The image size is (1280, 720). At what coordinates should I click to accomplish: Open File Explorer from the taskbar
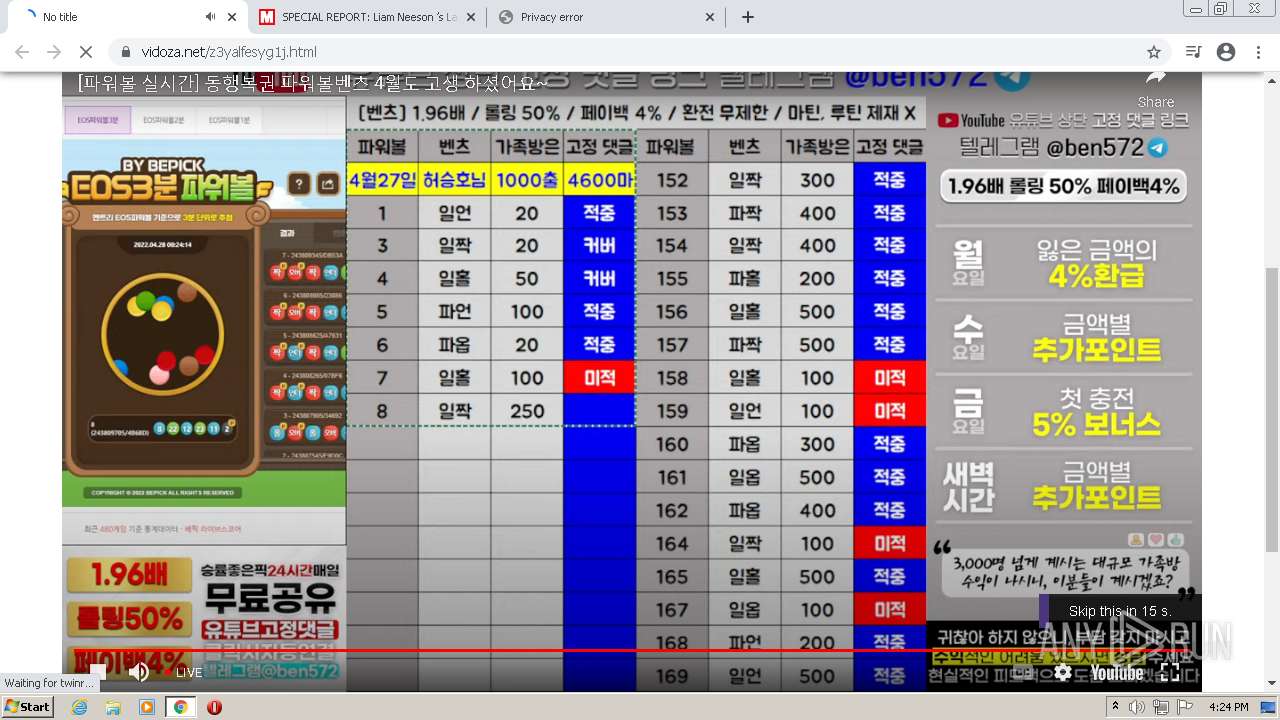(113, 707)
